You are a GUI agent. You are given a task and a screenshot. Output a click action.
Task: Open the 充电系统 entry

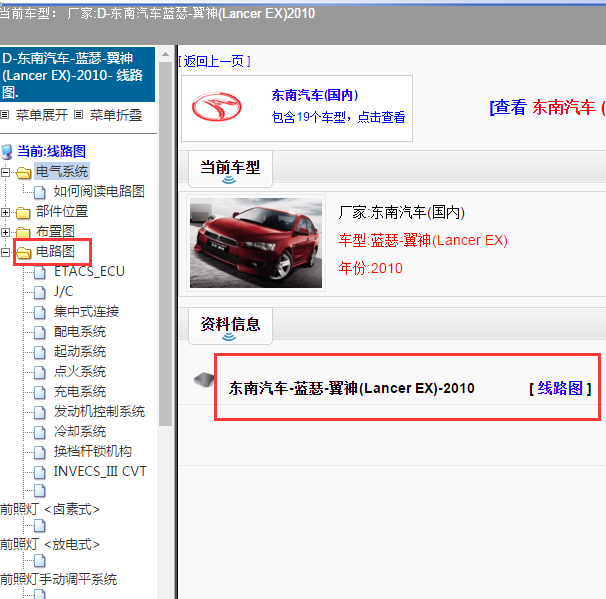[80, 392]
